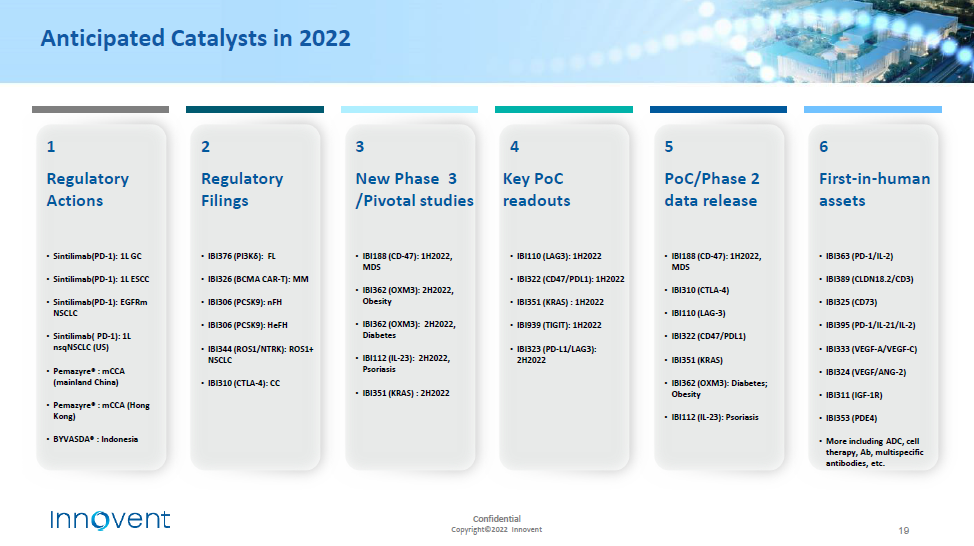Select 'IBI112 (IL-23): 2H2022, Psoriasis' item

(x=406, y=363)
